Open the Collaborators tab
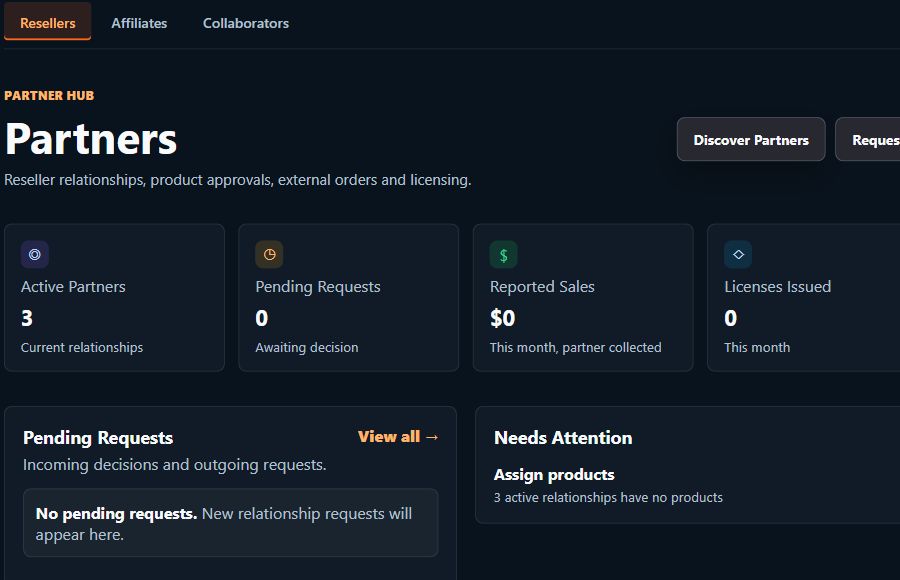 [246, 23]
